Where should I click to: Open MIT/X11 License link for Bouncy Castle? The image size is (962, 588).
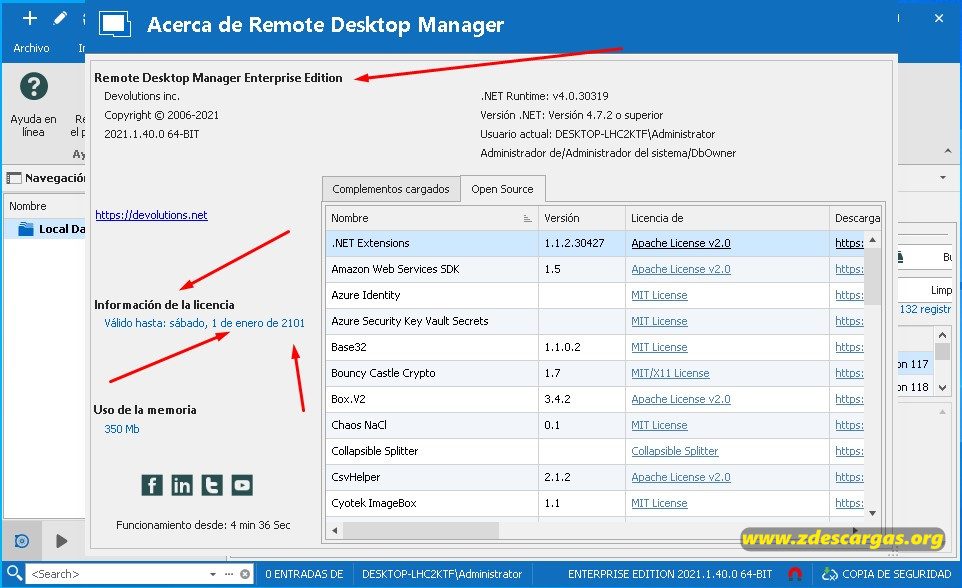click(670, 373)
